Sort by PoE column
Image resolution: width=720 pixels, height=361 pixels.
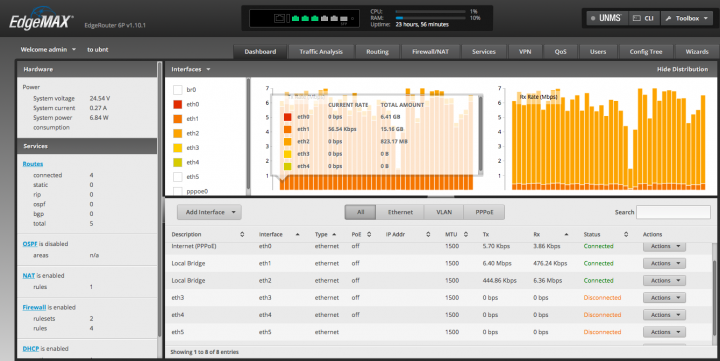pyautogui.click(x=361, y=234)
